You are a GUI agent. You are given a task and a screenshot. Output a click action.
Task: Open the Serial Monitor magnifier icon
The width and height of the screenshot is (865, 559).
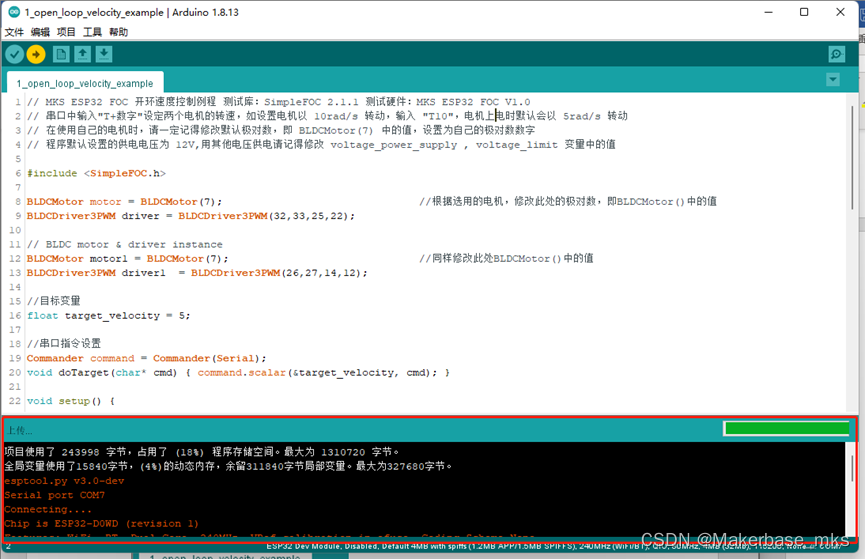pos(837,54)
